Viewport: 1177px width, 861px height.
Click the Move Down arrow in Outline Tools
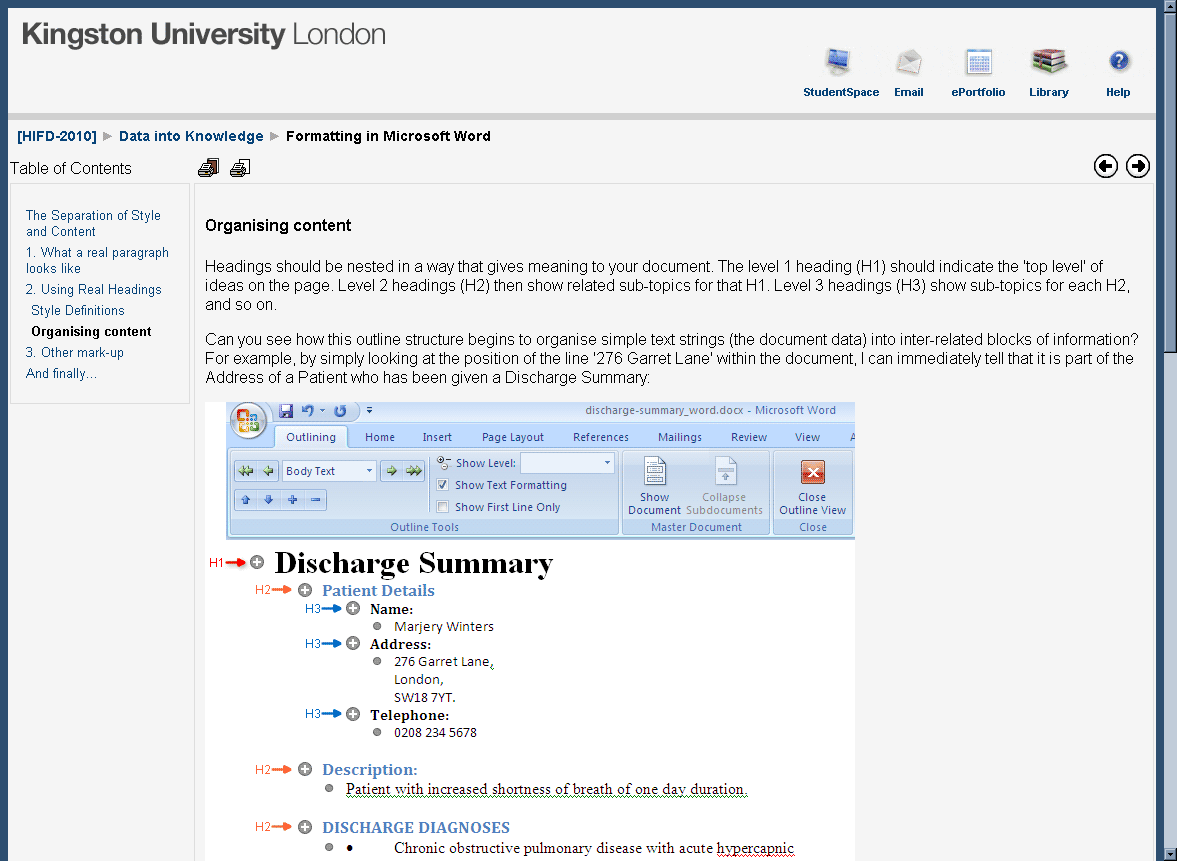(x=269, y=500)
